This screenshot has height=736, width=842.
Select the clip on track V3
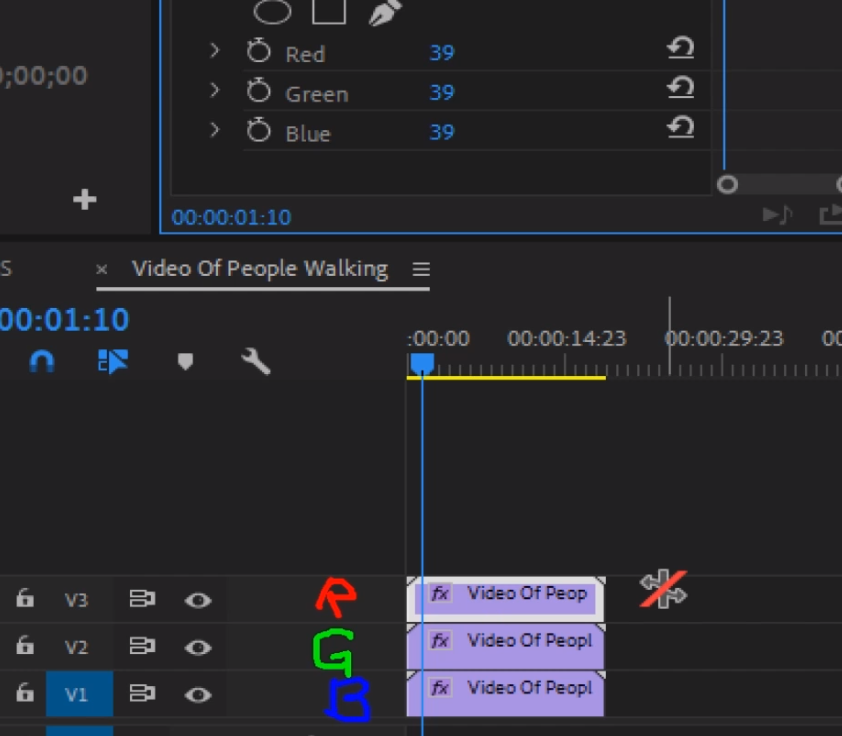pyautogui.click(x=506, y=599)
